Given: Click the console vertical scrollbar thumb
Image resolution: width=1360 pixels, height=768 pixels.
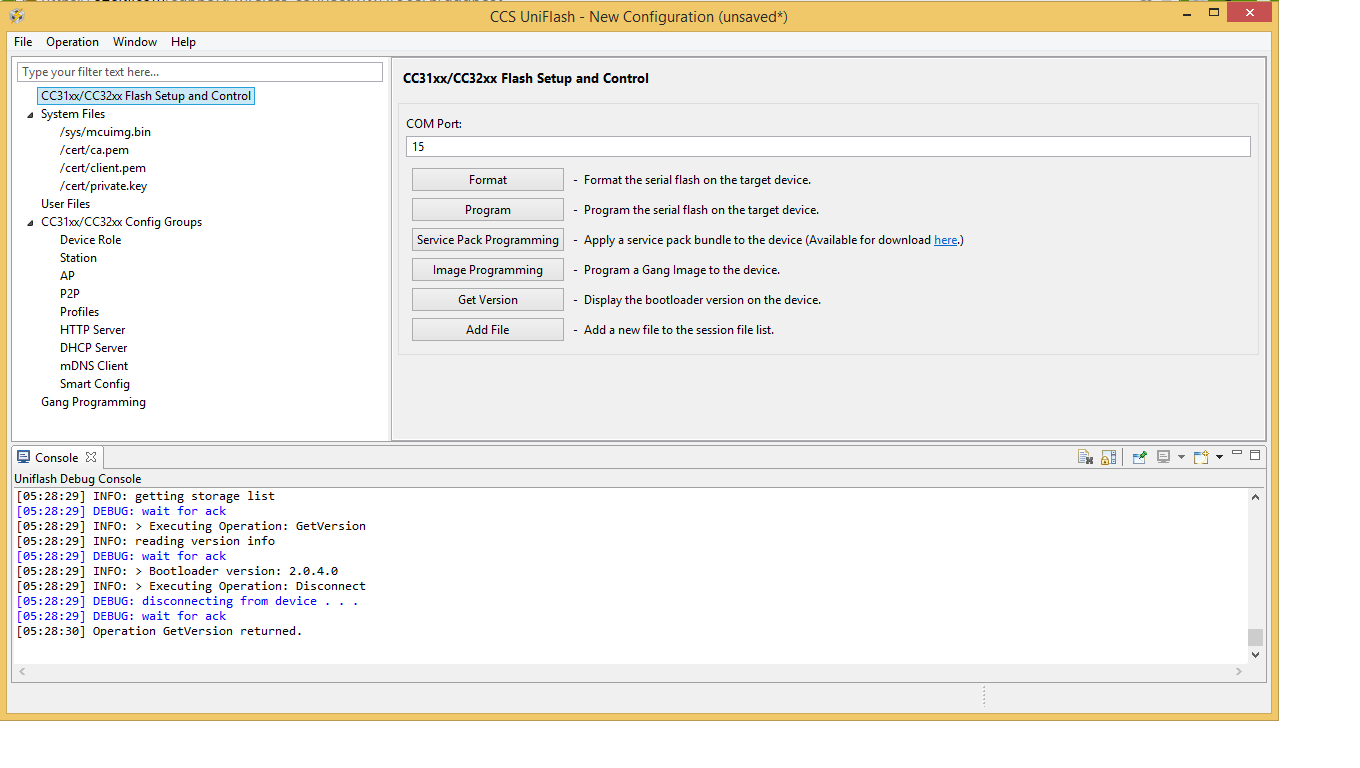Looking at the screenshot, I should pyautogui.click(x=1256, y=637).
